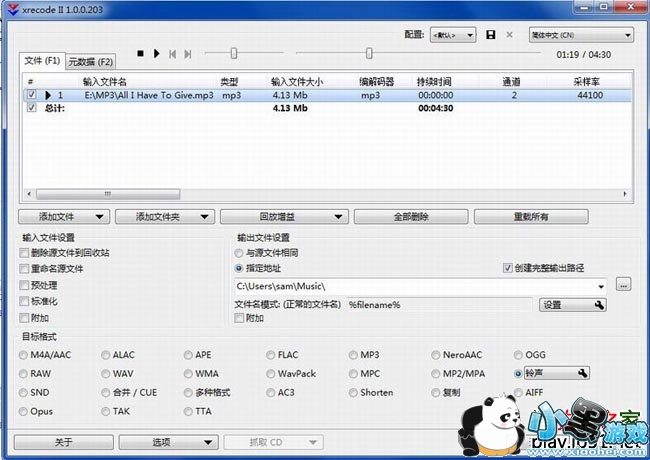Enable 重命名源文件 checkbox
650x460 pixels.
24,269
